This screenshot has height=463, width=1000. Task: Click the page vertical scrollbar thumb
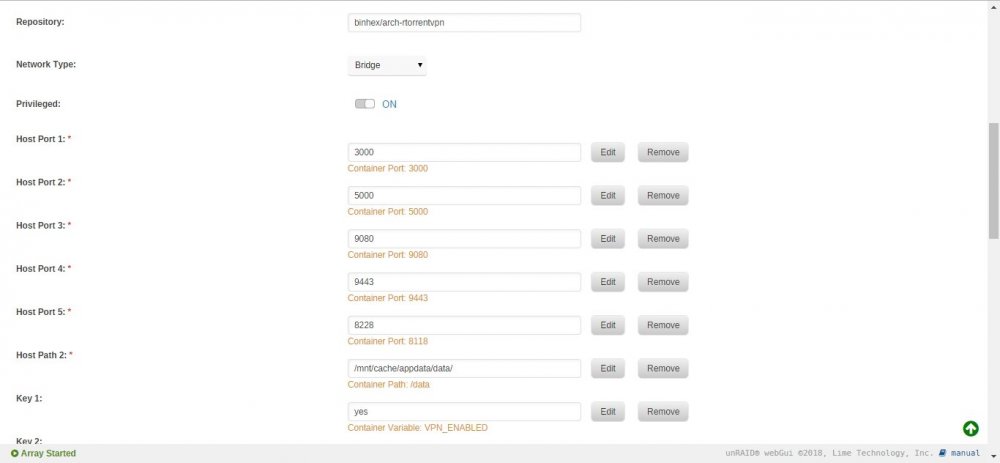click(x=994, y=180)
